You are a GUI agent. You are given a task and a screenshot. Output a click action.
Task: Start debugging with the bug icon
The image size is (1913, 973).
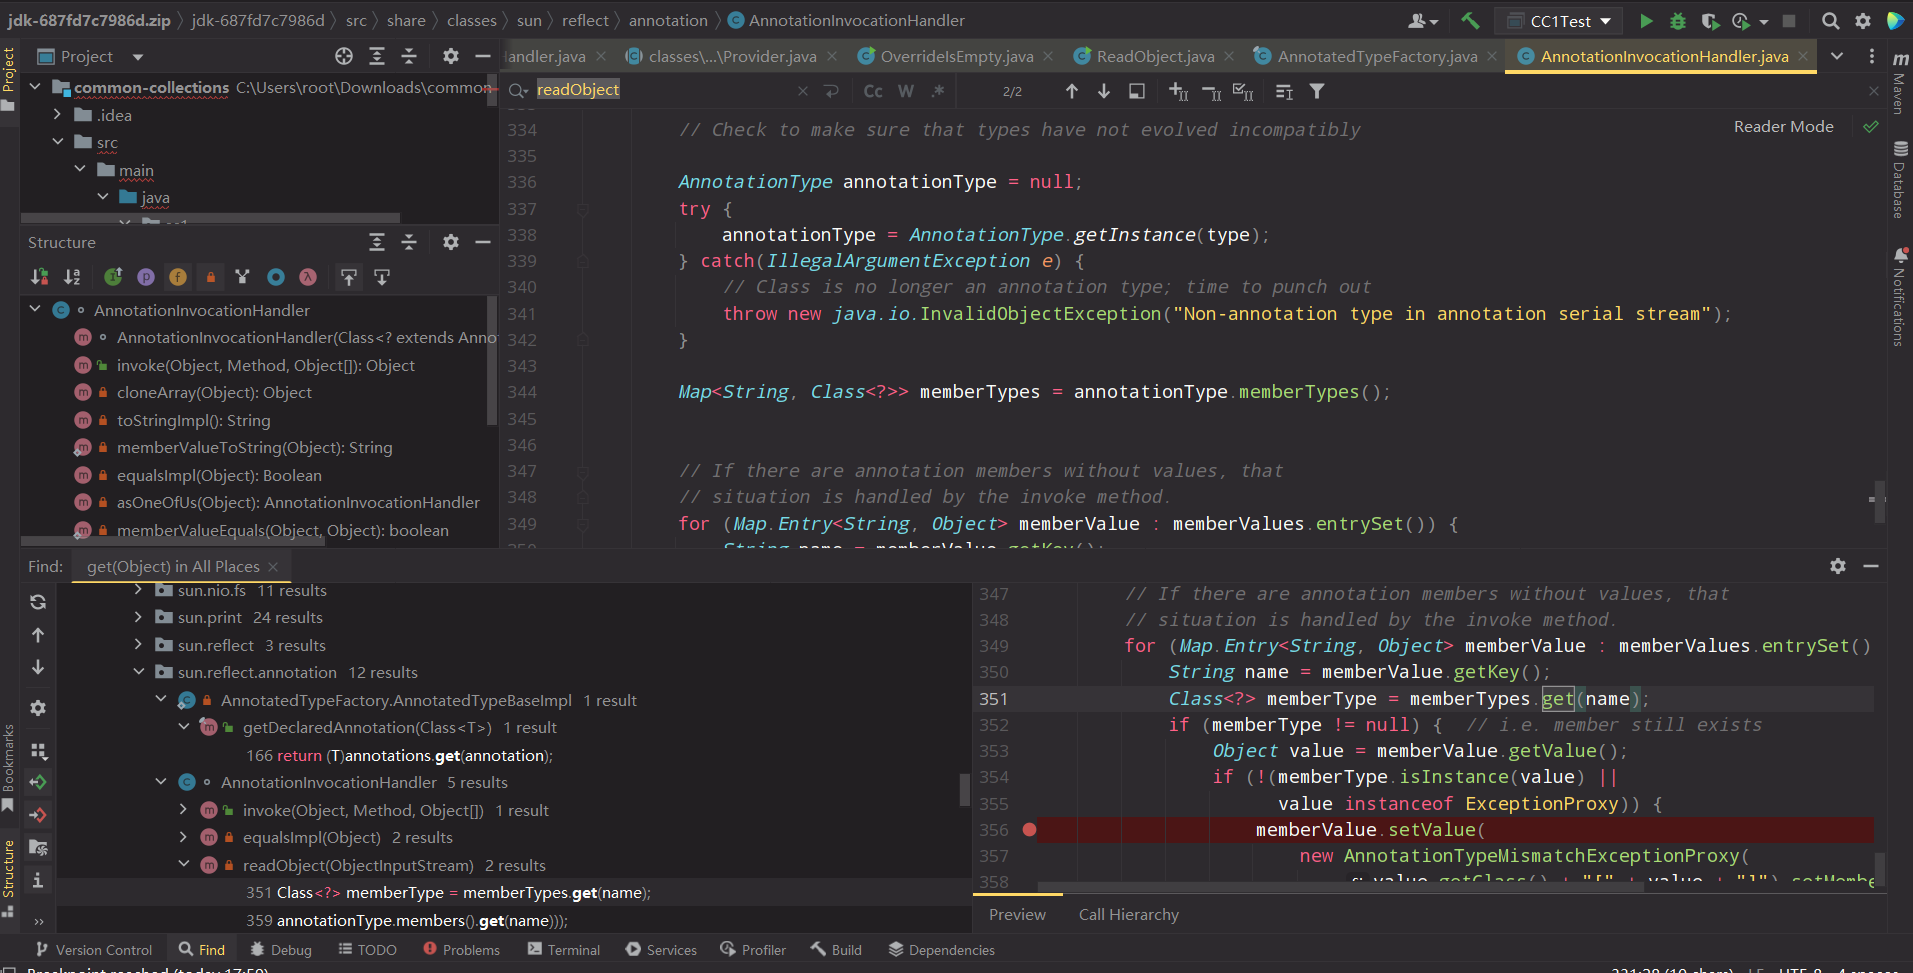1678,21
